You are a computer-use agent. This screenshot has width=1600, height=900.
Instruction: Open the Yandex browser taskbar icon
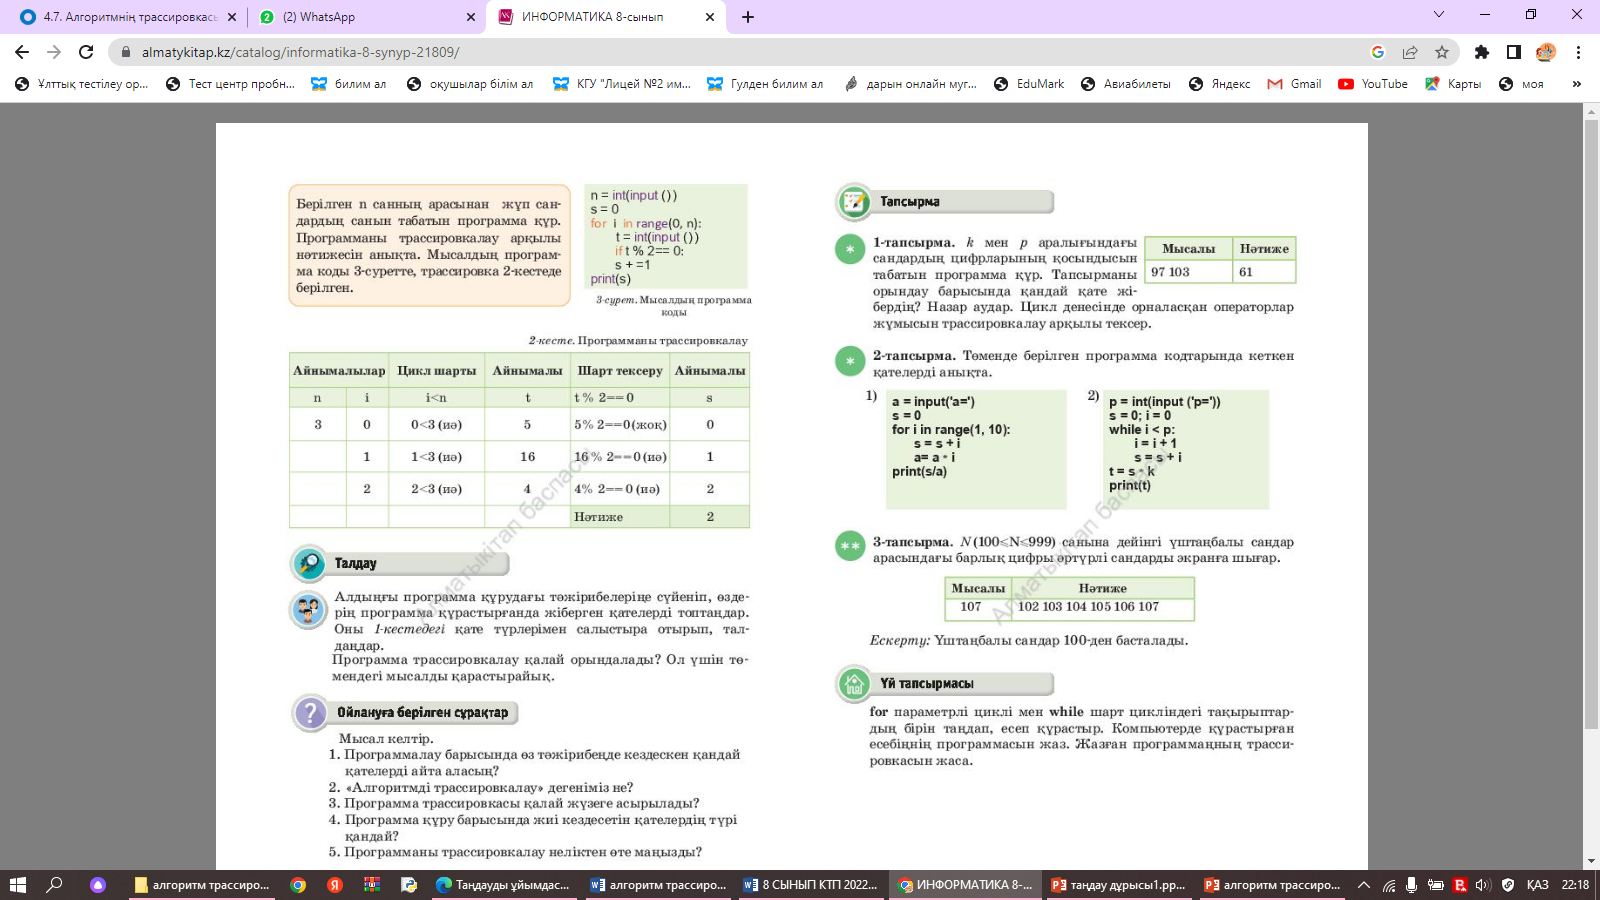coord(335,885)
